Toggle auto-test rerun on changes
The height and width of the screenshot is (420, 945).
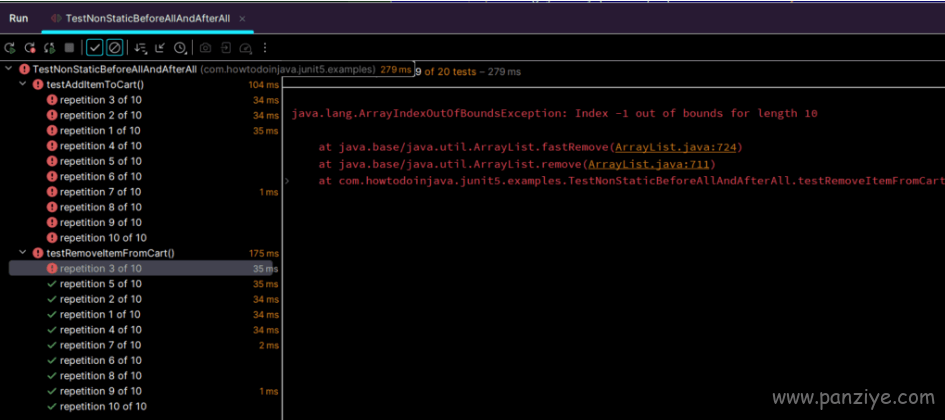[49, 48]
